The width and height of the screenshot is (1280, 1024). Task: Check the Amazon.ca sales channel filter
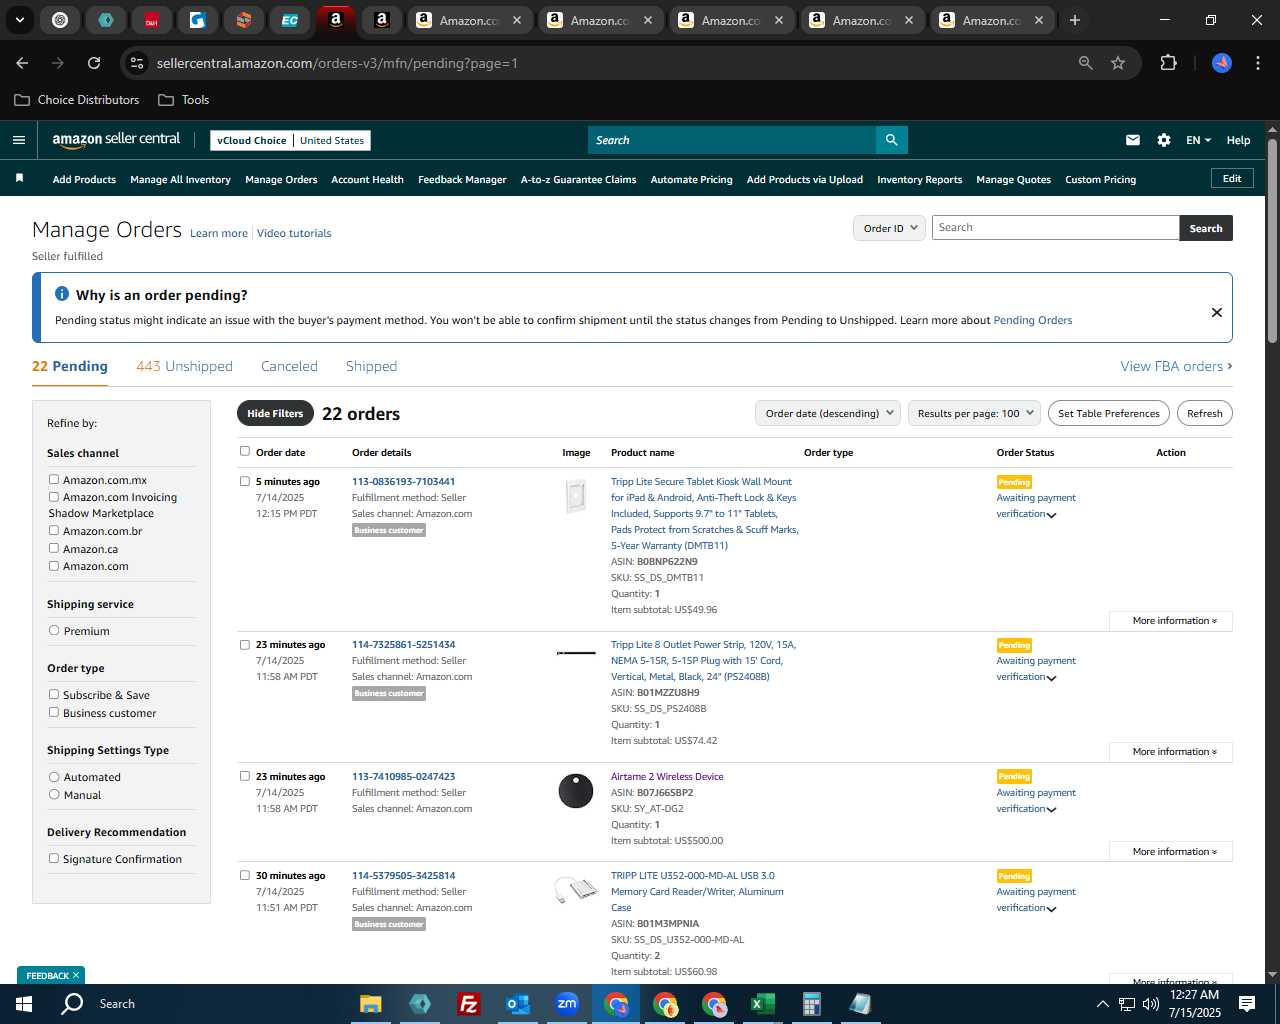click(x=54, y=548)
